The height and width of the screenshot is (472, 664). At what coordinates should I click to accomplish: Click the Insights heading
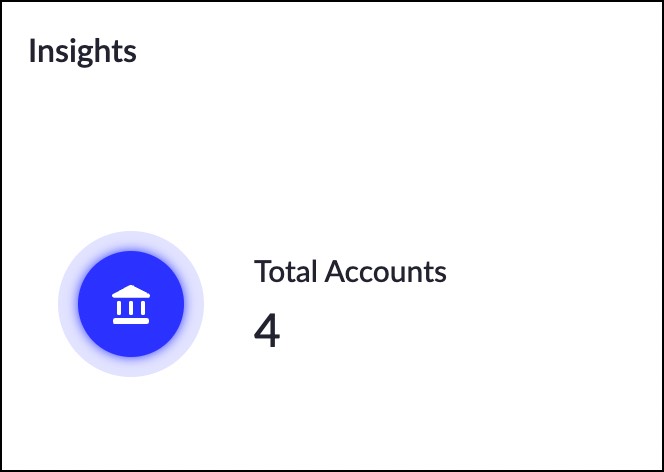pyautogui.click(x=82, y=50)
